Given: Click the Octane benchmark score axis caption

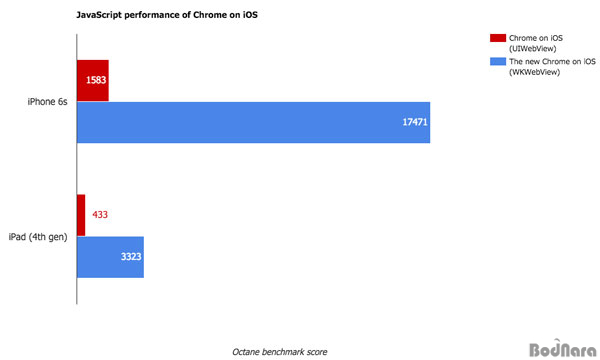Looking at the screenshot, I should 280,352.
